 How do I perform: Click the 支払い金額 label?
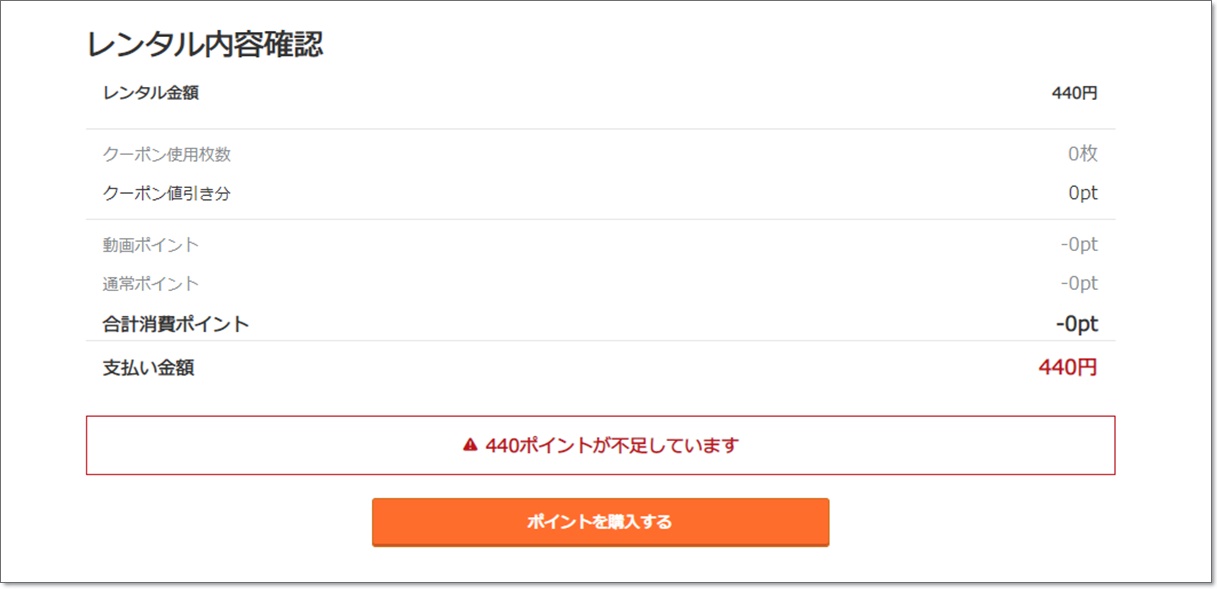[x=148, y=368]
